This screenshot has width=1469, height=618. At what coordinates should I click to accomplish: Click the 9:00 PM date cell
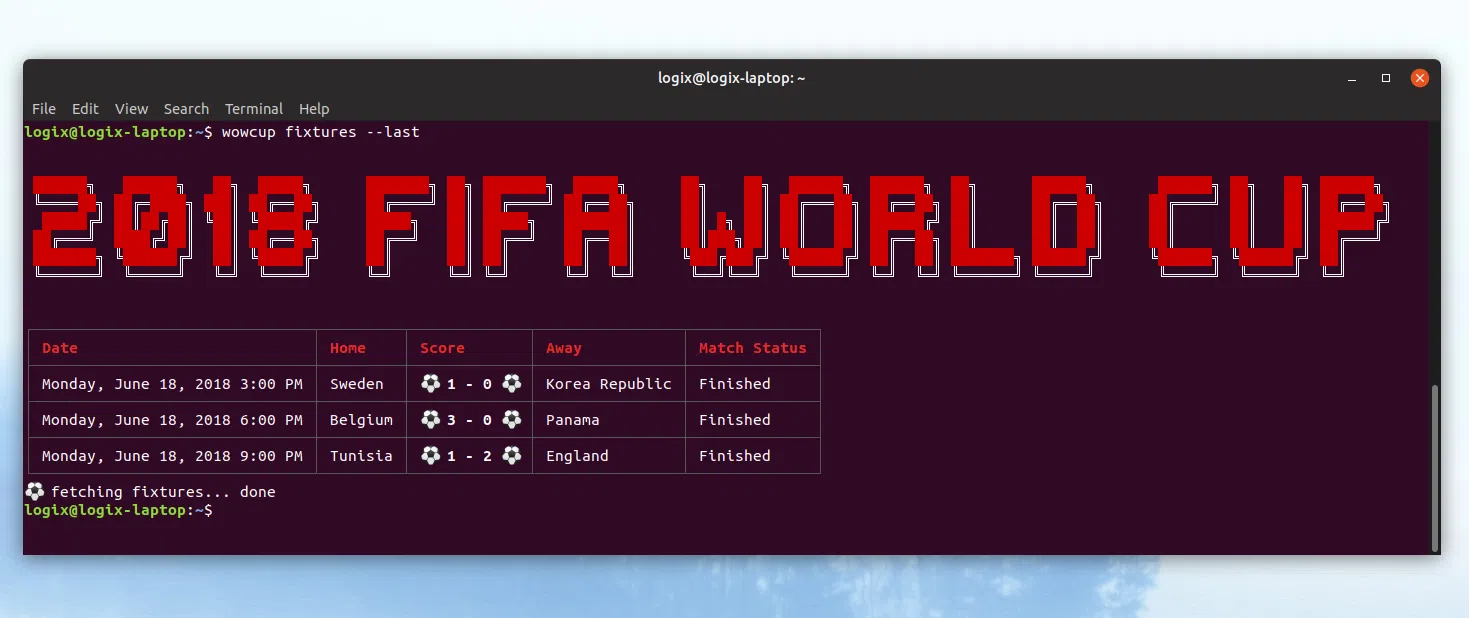pos(172,456)
